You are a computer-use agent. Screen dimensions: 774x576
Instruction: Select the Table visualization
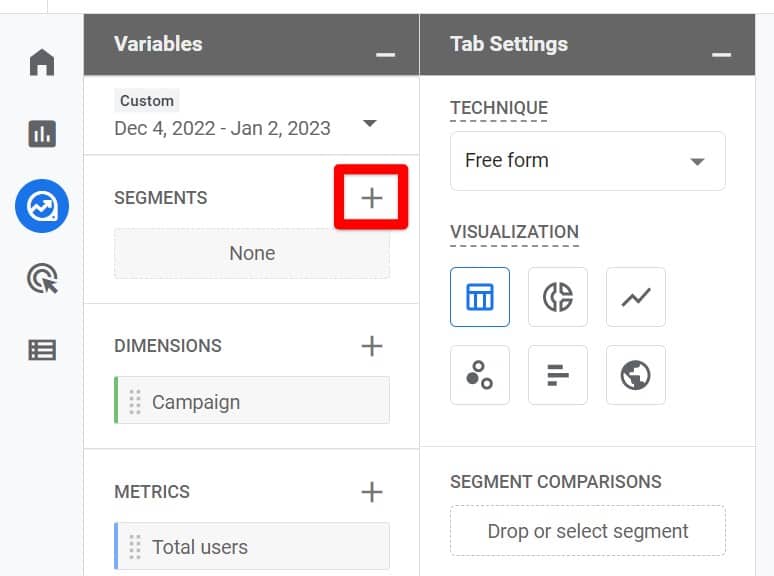click(x=480, y=297)
